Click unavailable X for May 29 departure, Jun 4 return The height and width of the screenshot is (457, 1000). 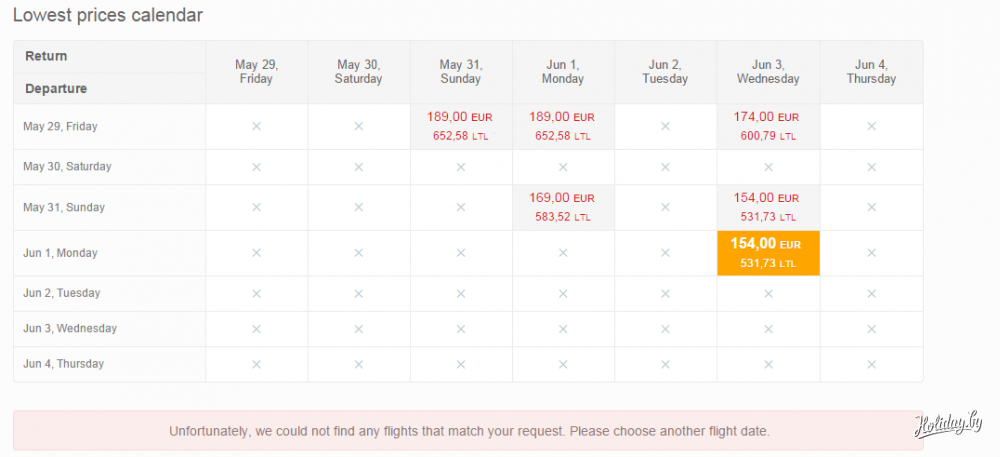click(871, 126)
